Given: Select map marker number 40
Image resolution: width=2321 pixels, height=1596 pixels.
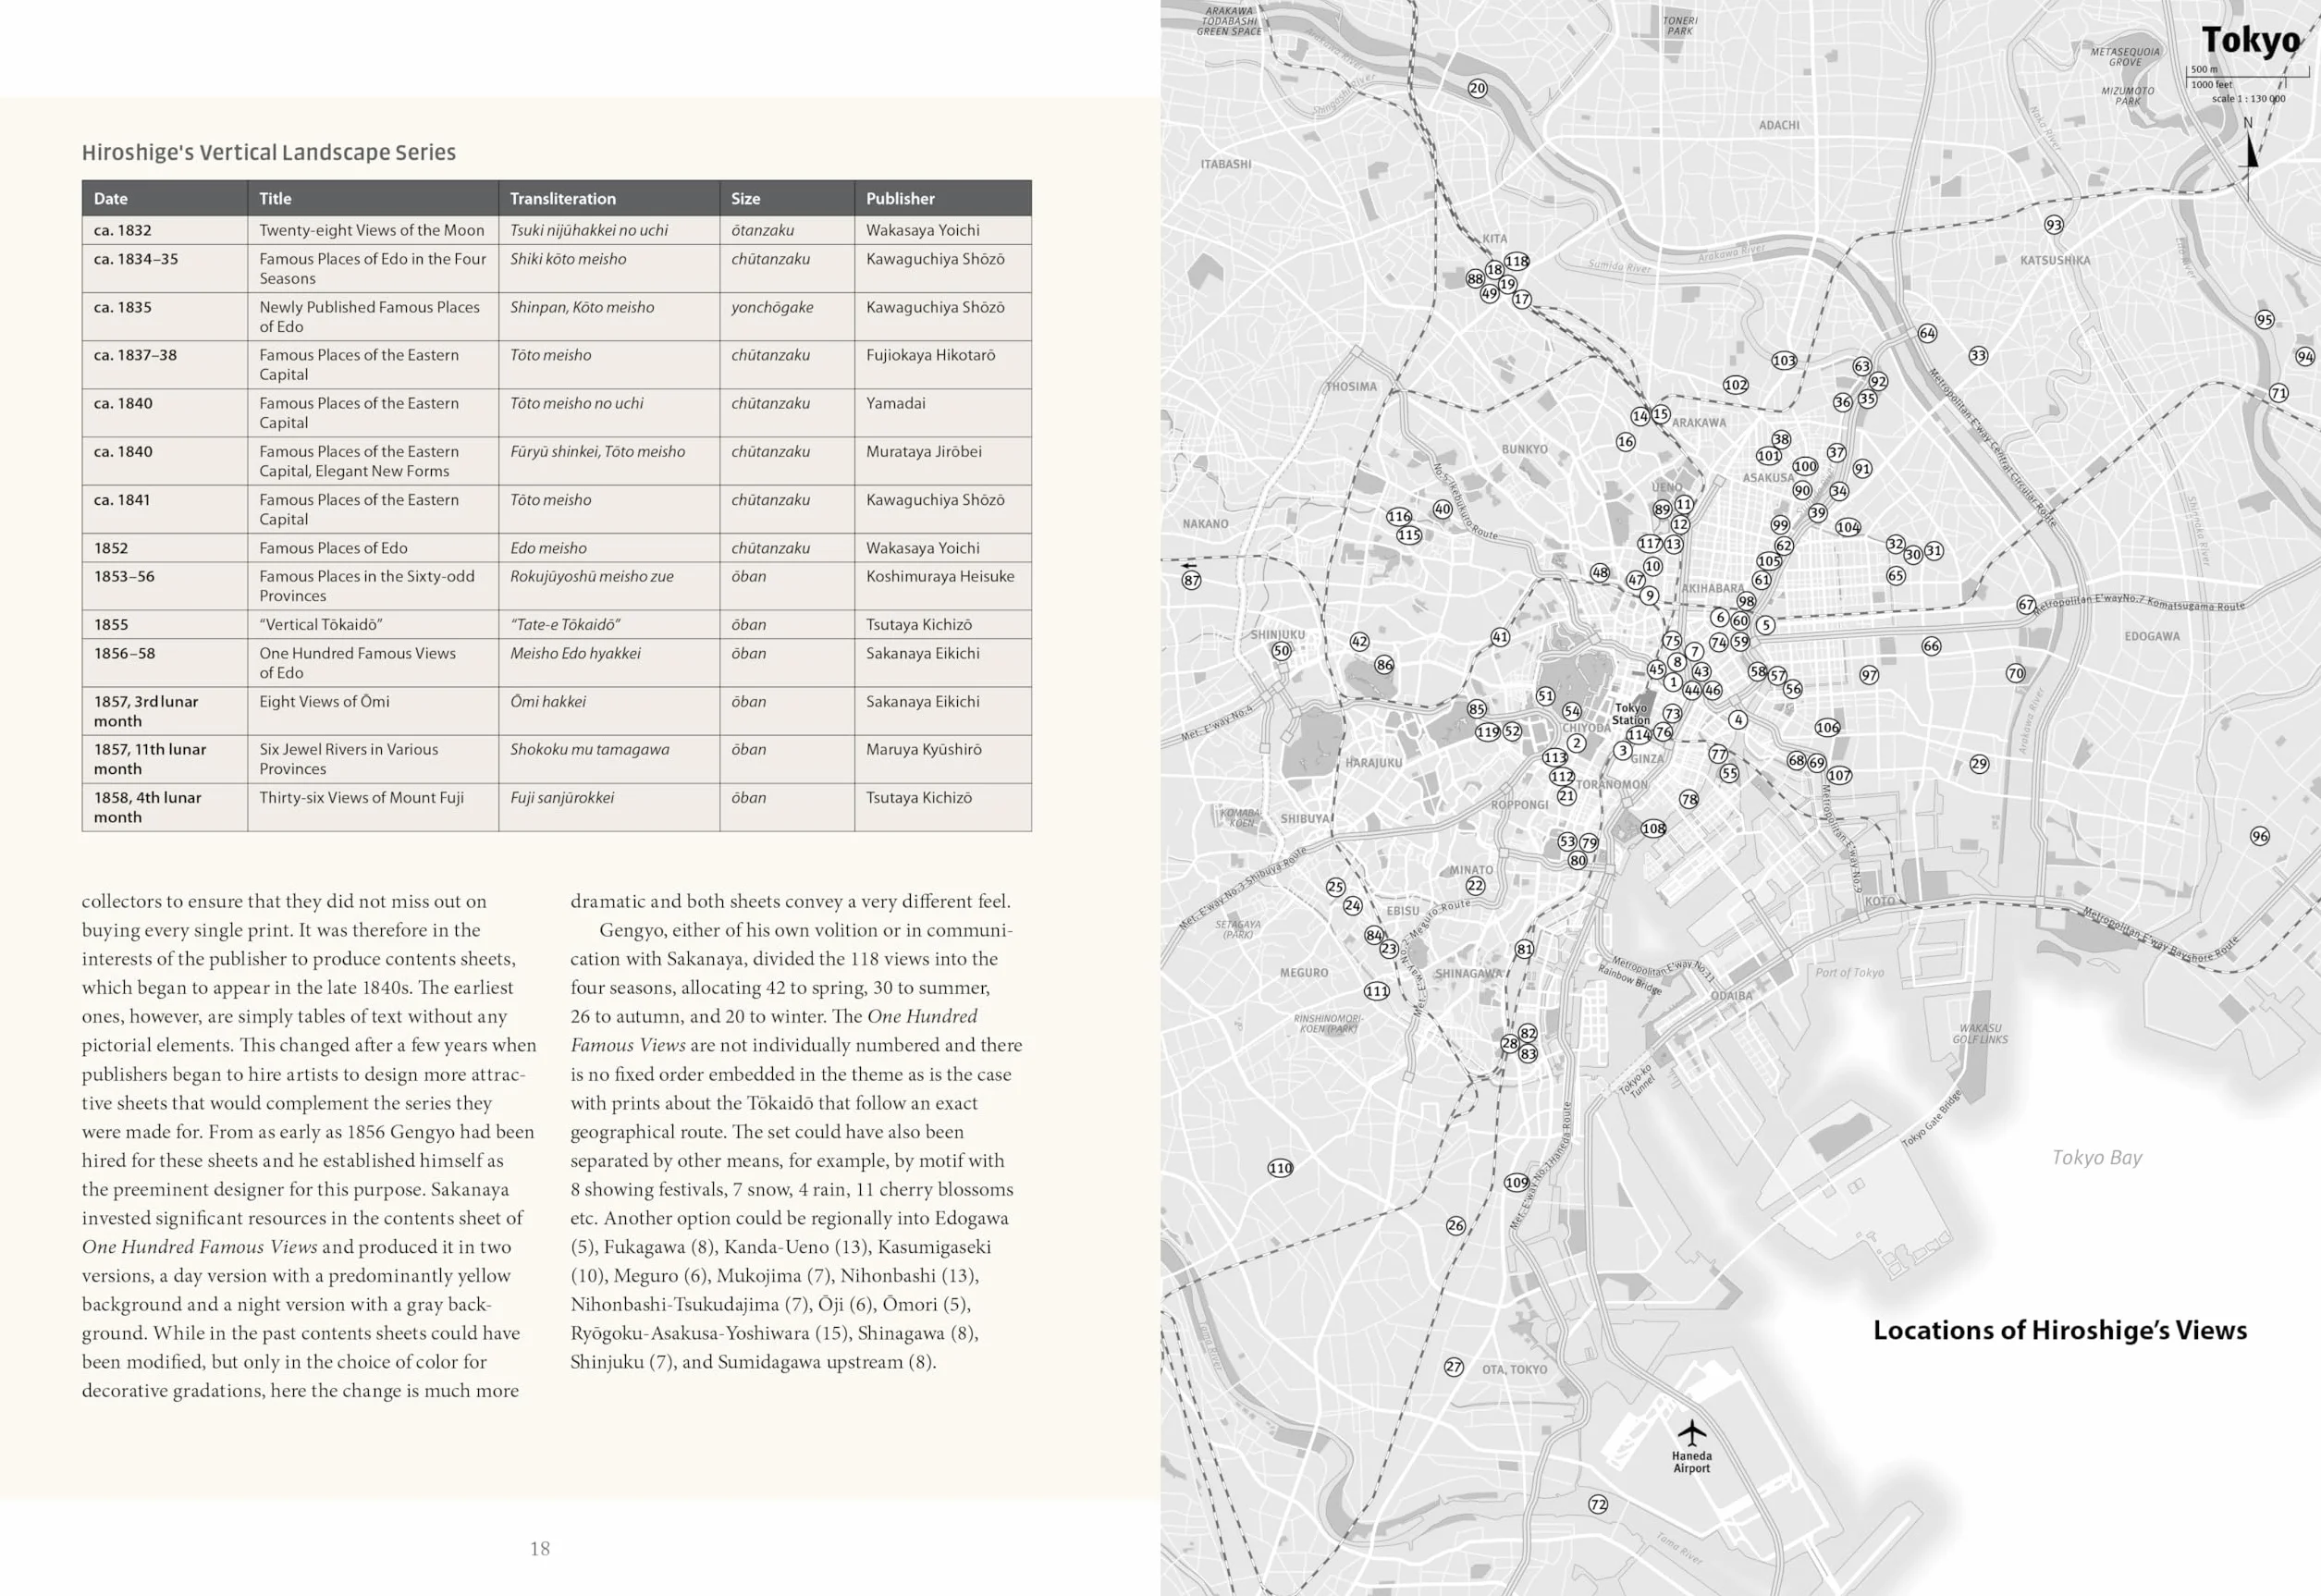Looking at the screenshot, I should (x=1442, y=508).
